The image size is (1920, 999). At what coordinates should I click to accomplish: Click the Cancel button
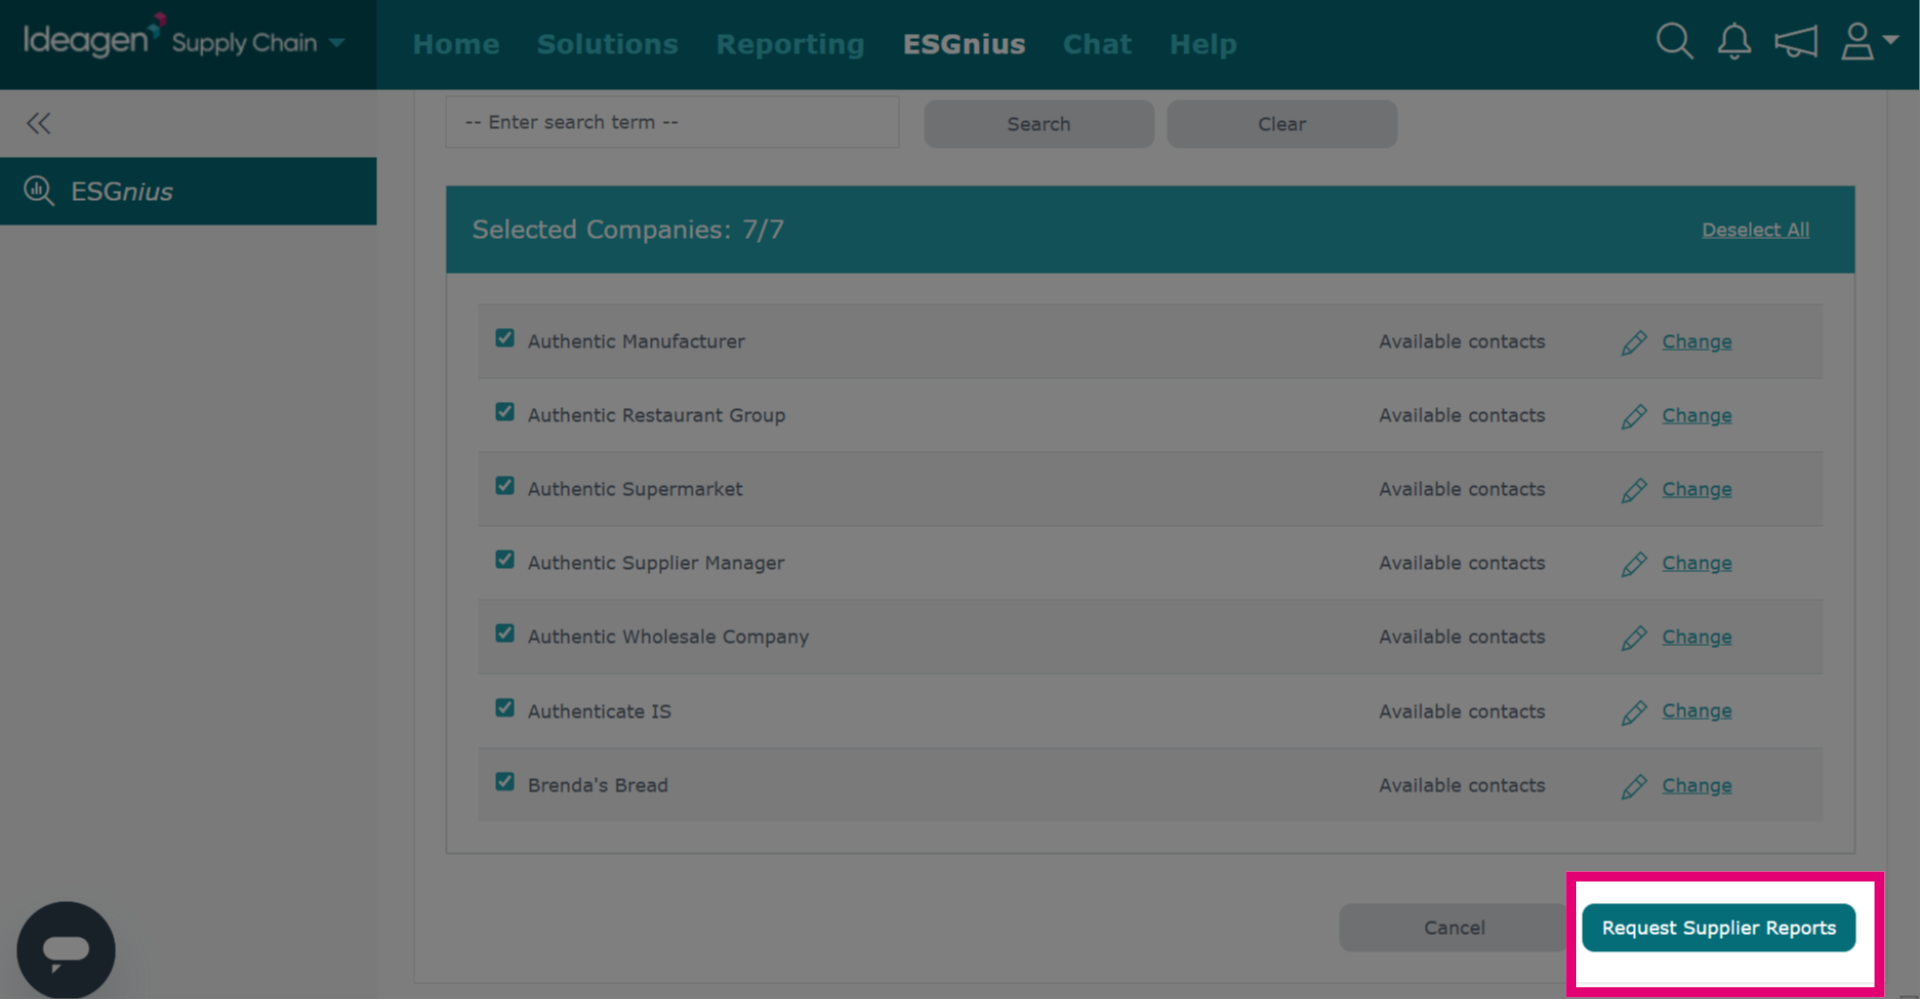pyautogui.click(x=1454, y=928)
